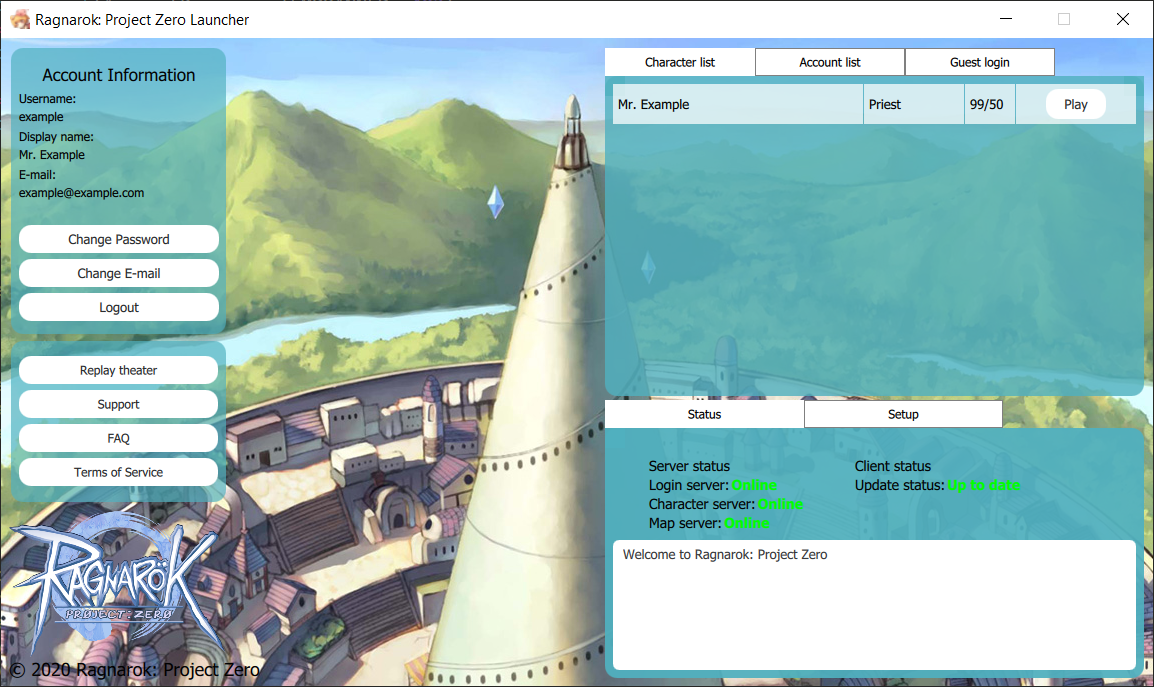
Task: Open the Replay theater
Action: click(x=118, y=370)
